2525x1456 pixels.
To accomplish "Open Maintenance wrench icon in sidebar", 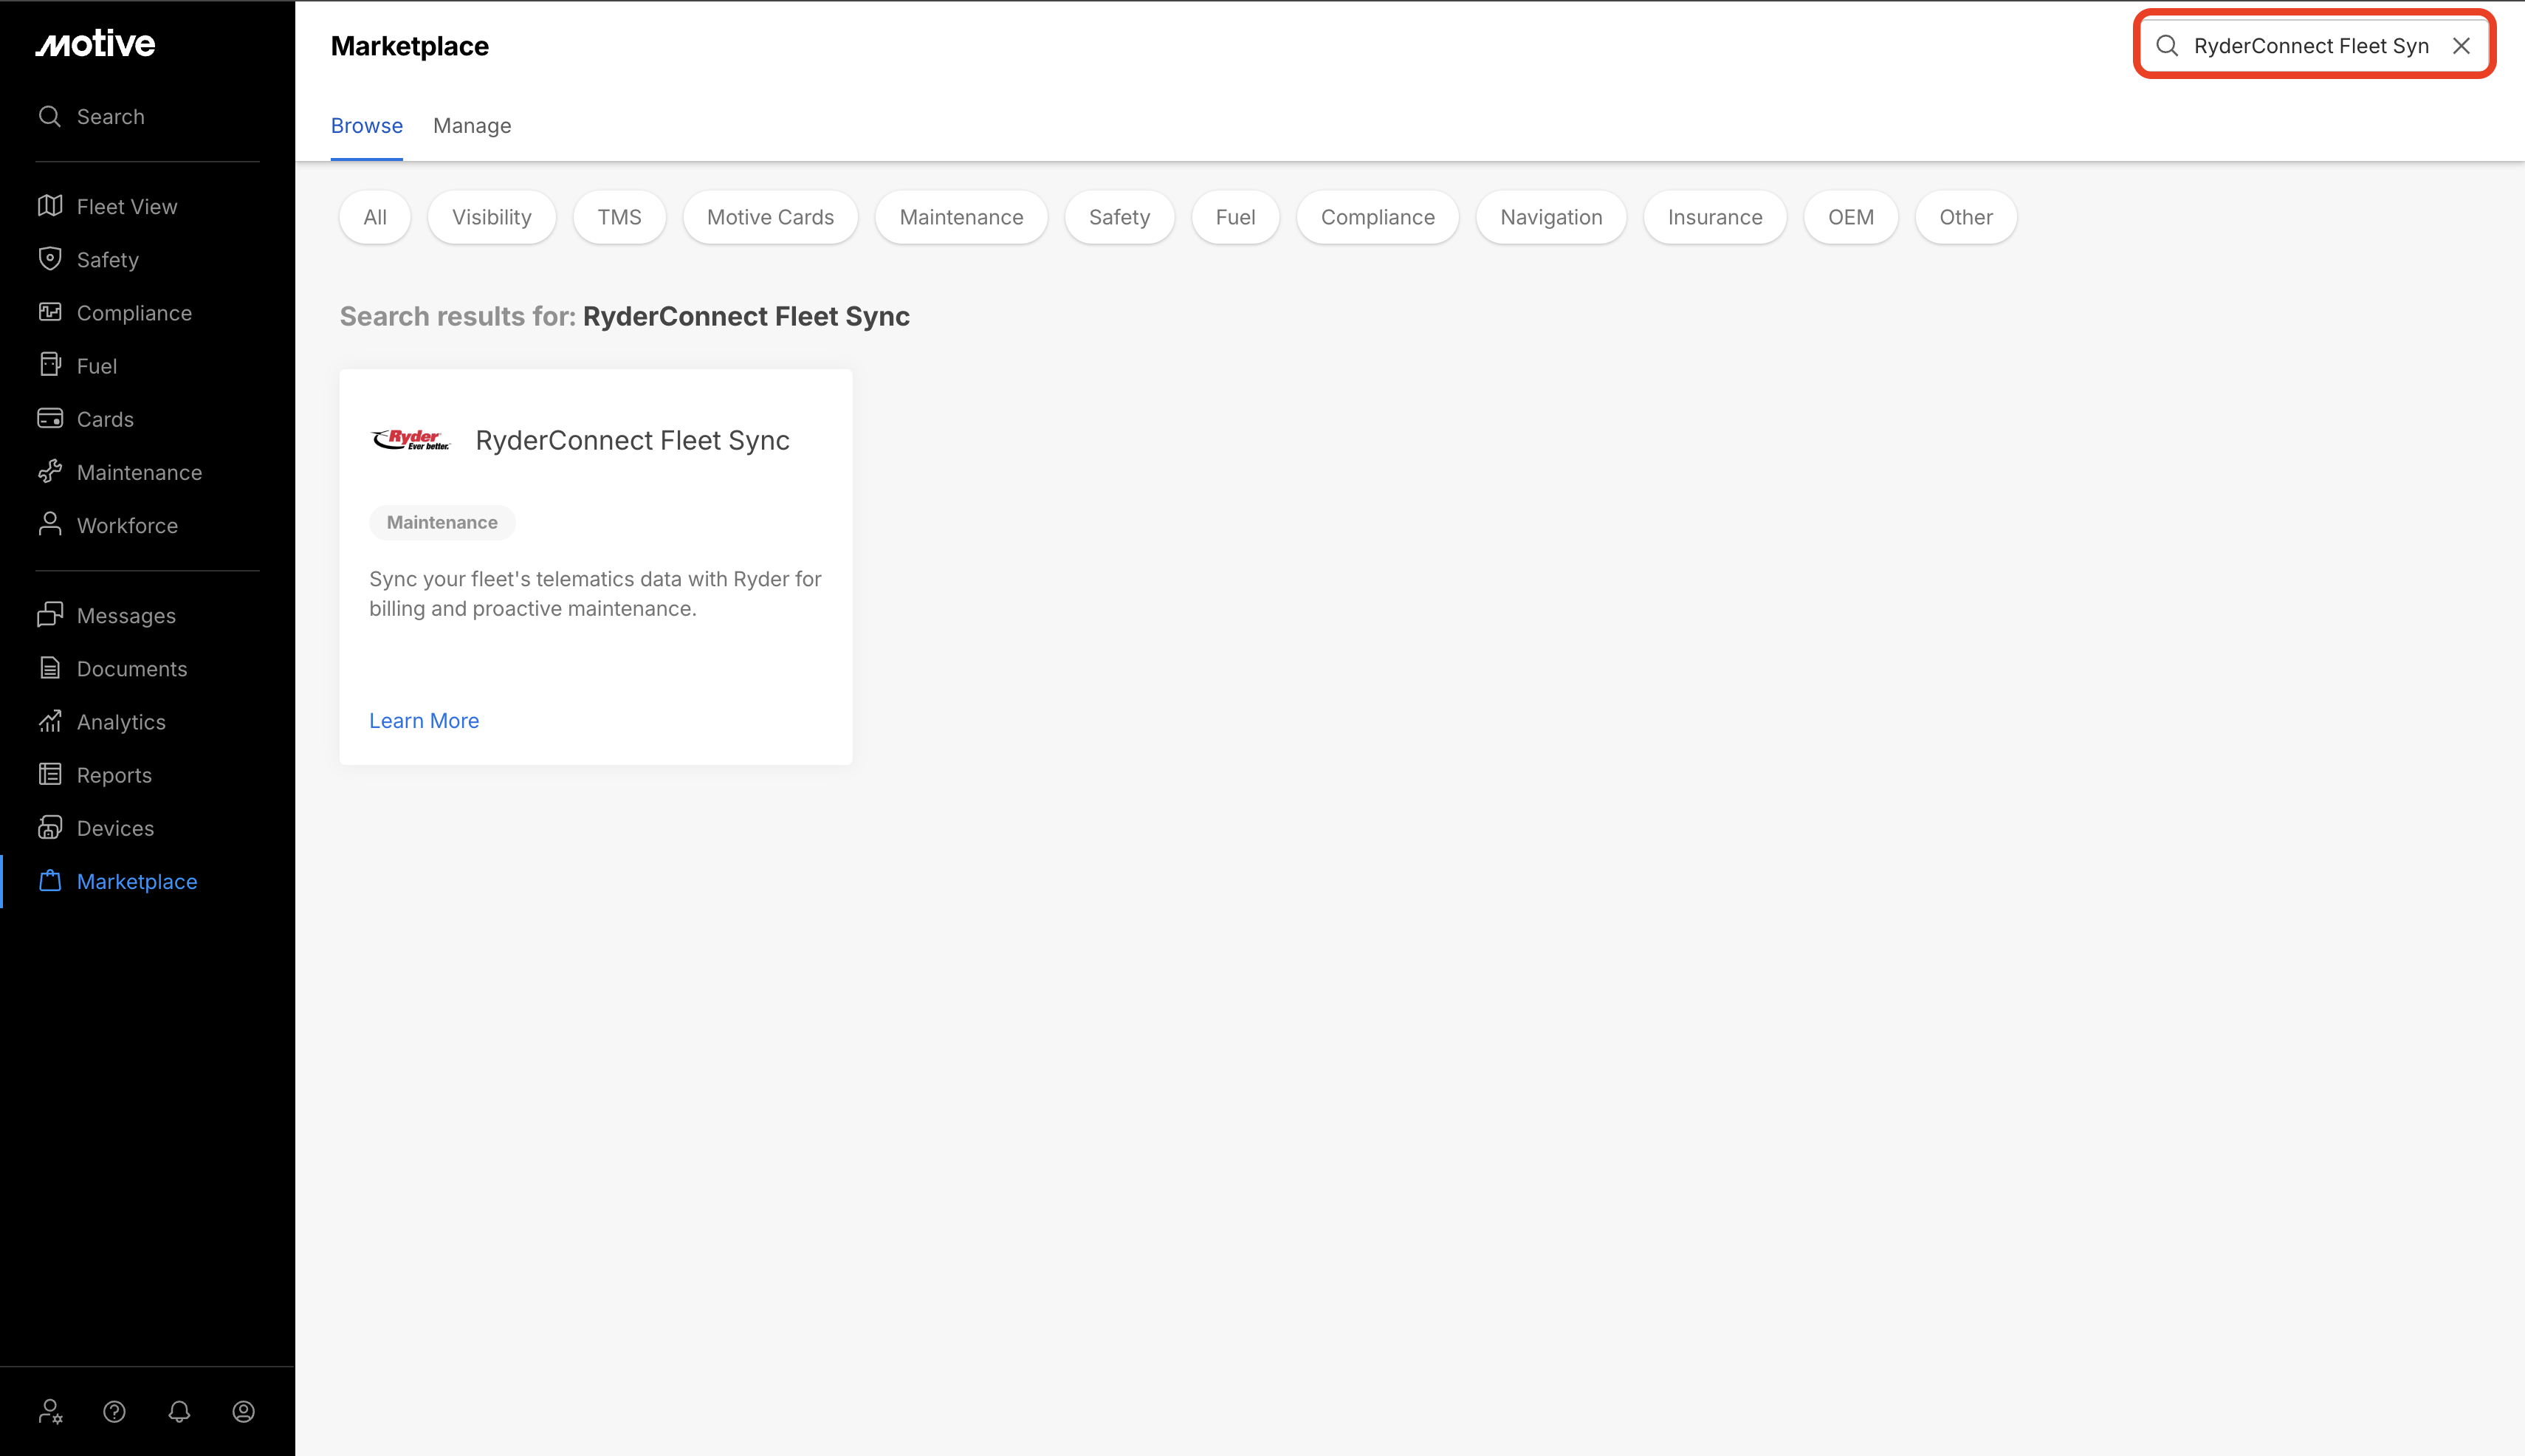I will 50,471.
